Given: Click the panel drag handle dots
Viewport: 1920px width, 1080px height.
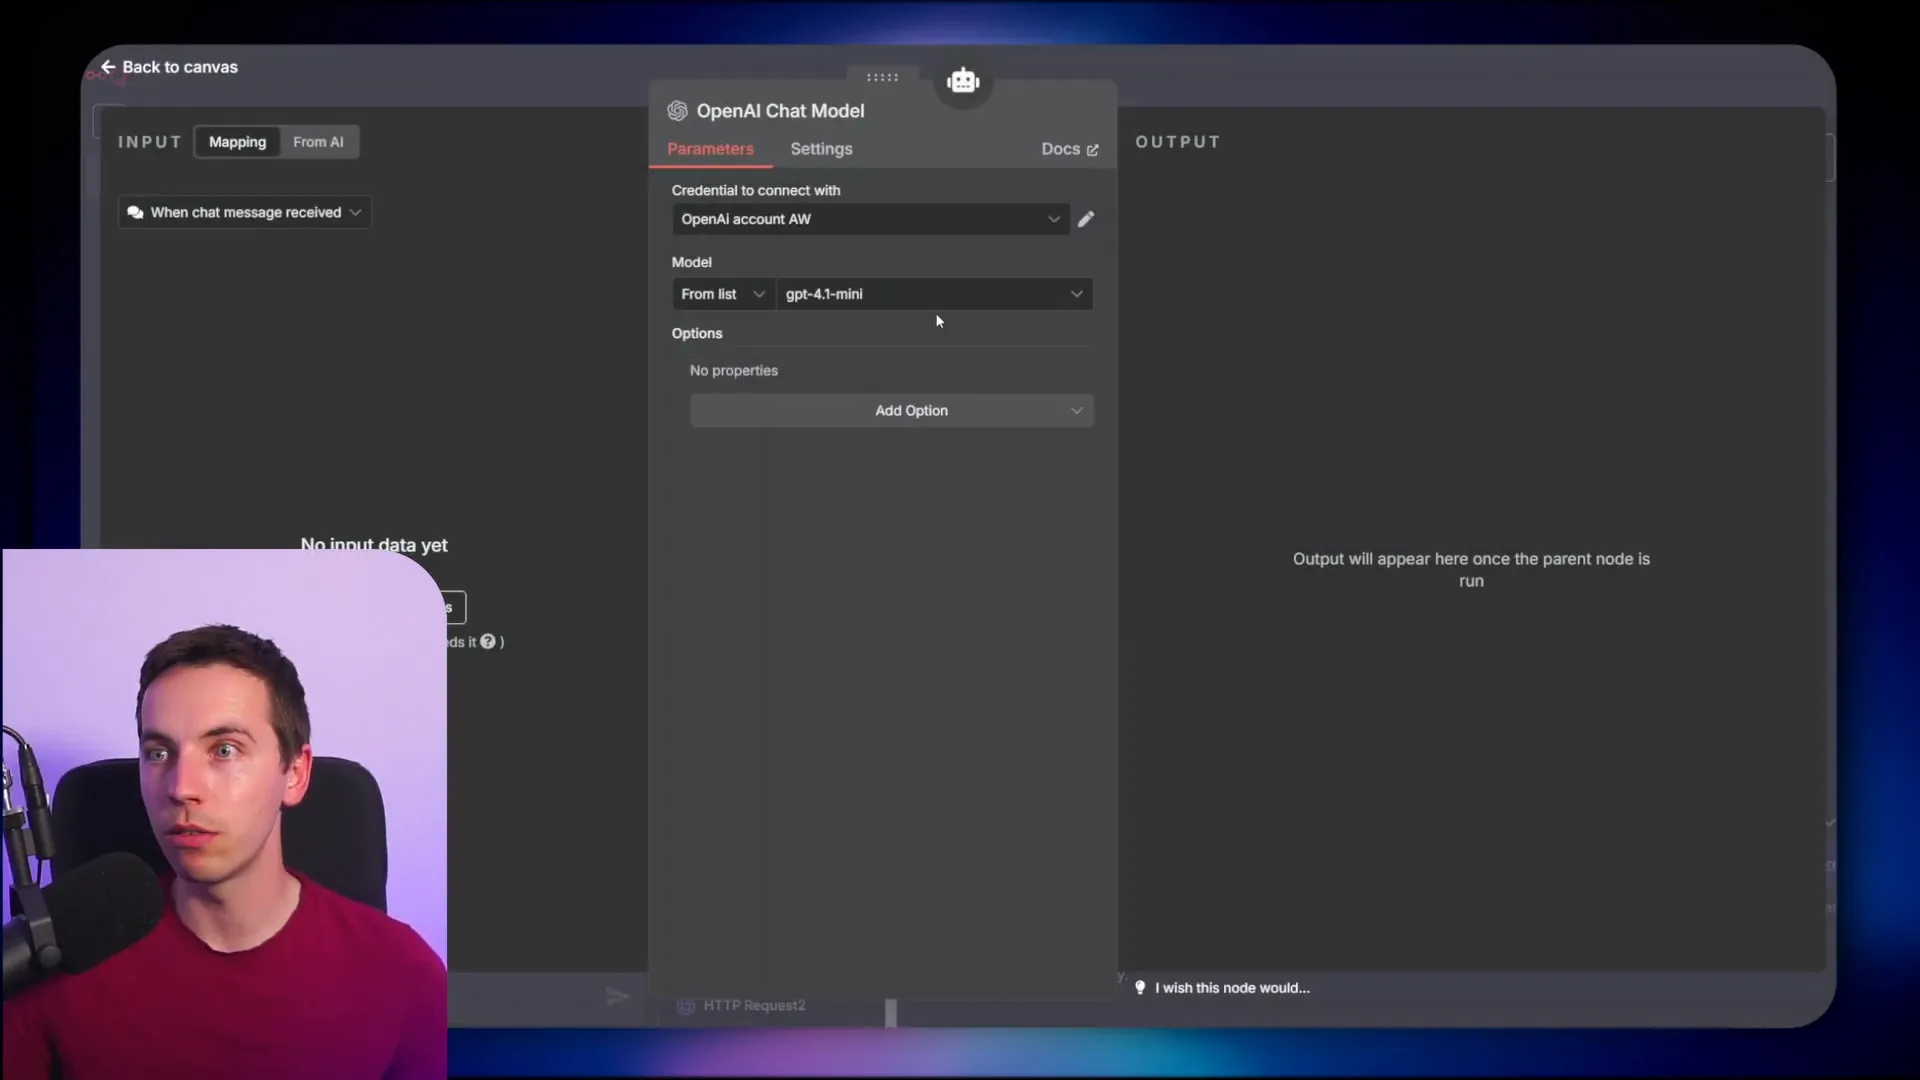Looking at the screenshot, I should click(882, 77).
